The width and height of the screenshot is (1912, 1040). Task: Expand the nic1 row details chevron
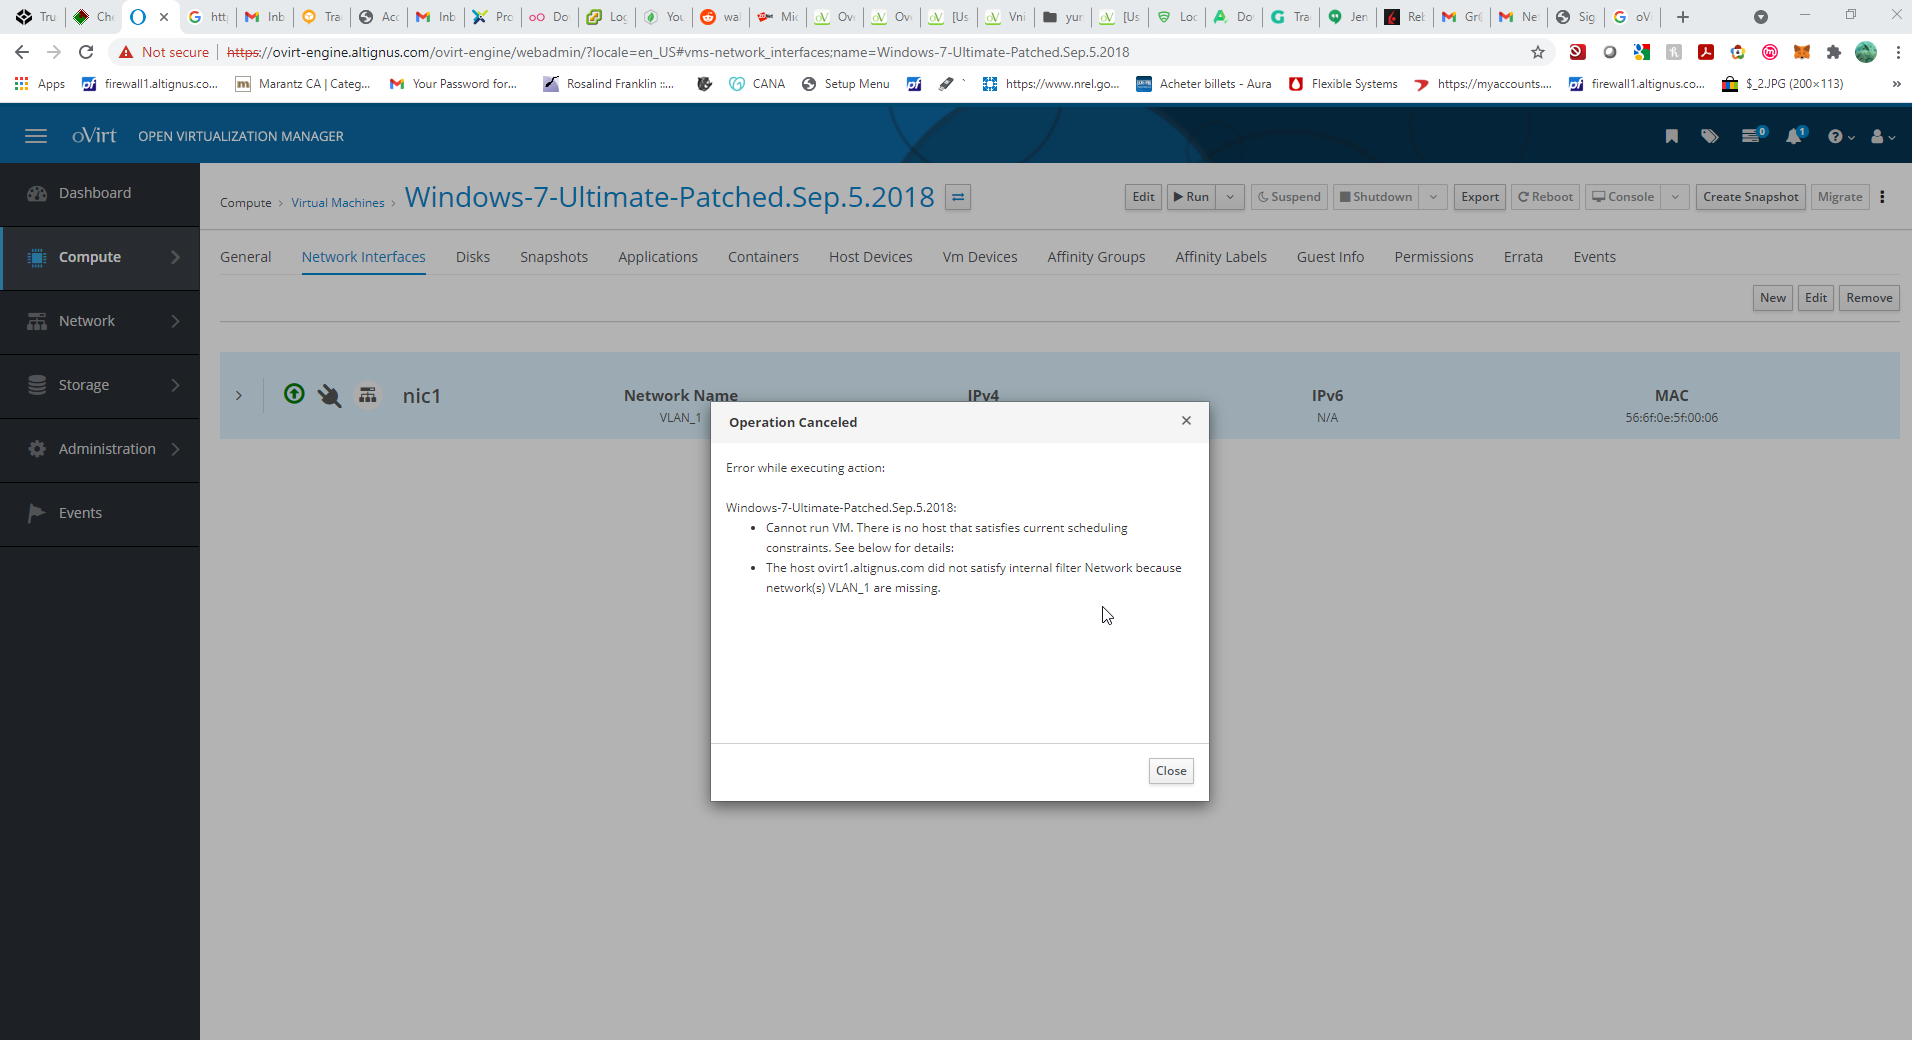[239, 396]
